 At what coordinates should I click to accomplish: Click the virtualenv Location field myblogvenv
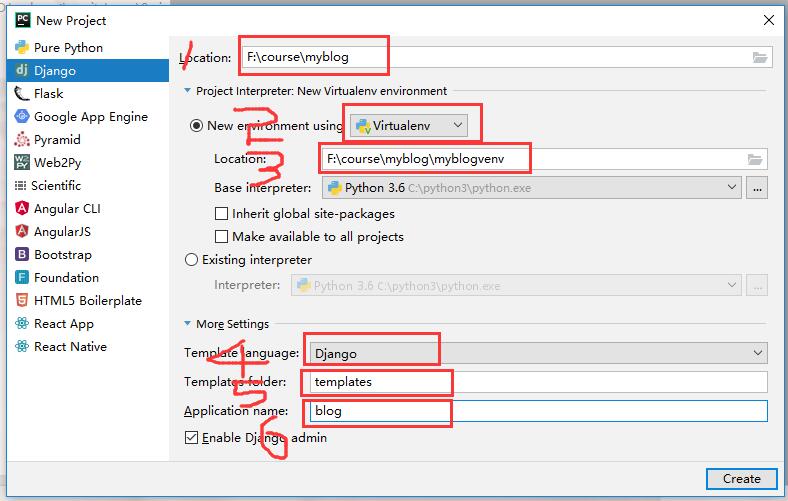click(545, 159)
